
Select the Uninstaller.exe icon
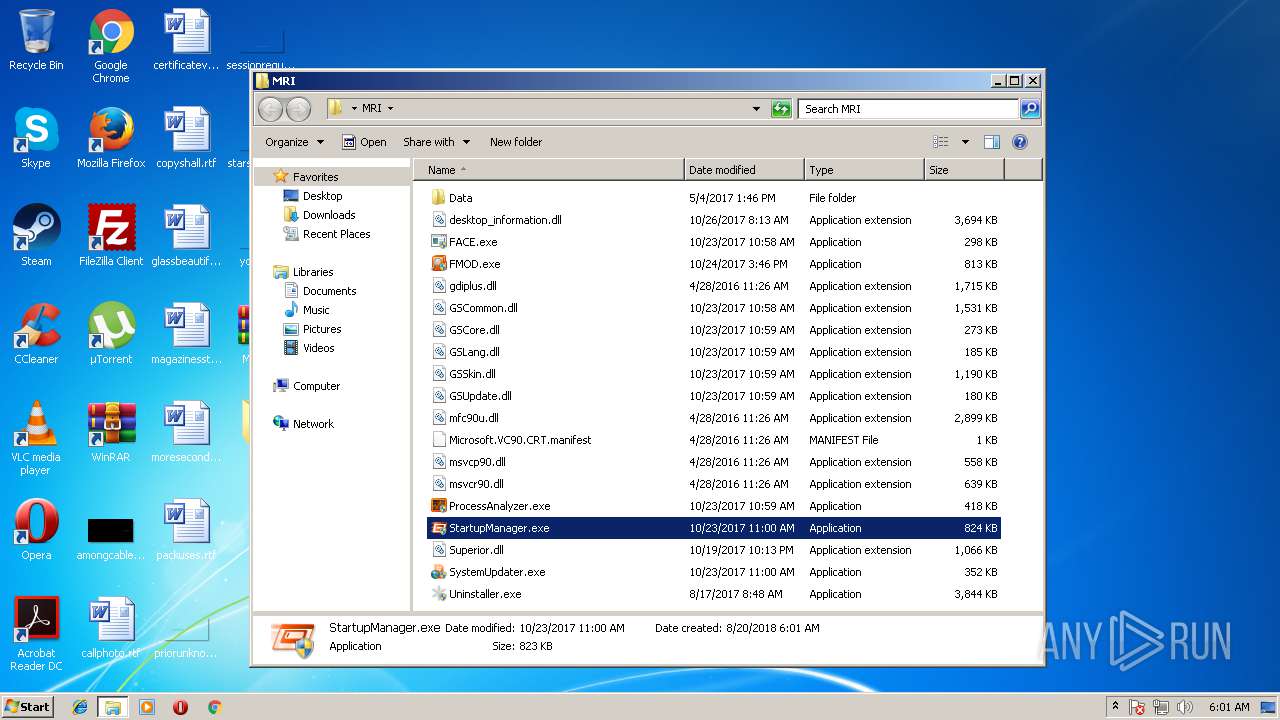tap(438, 594)
